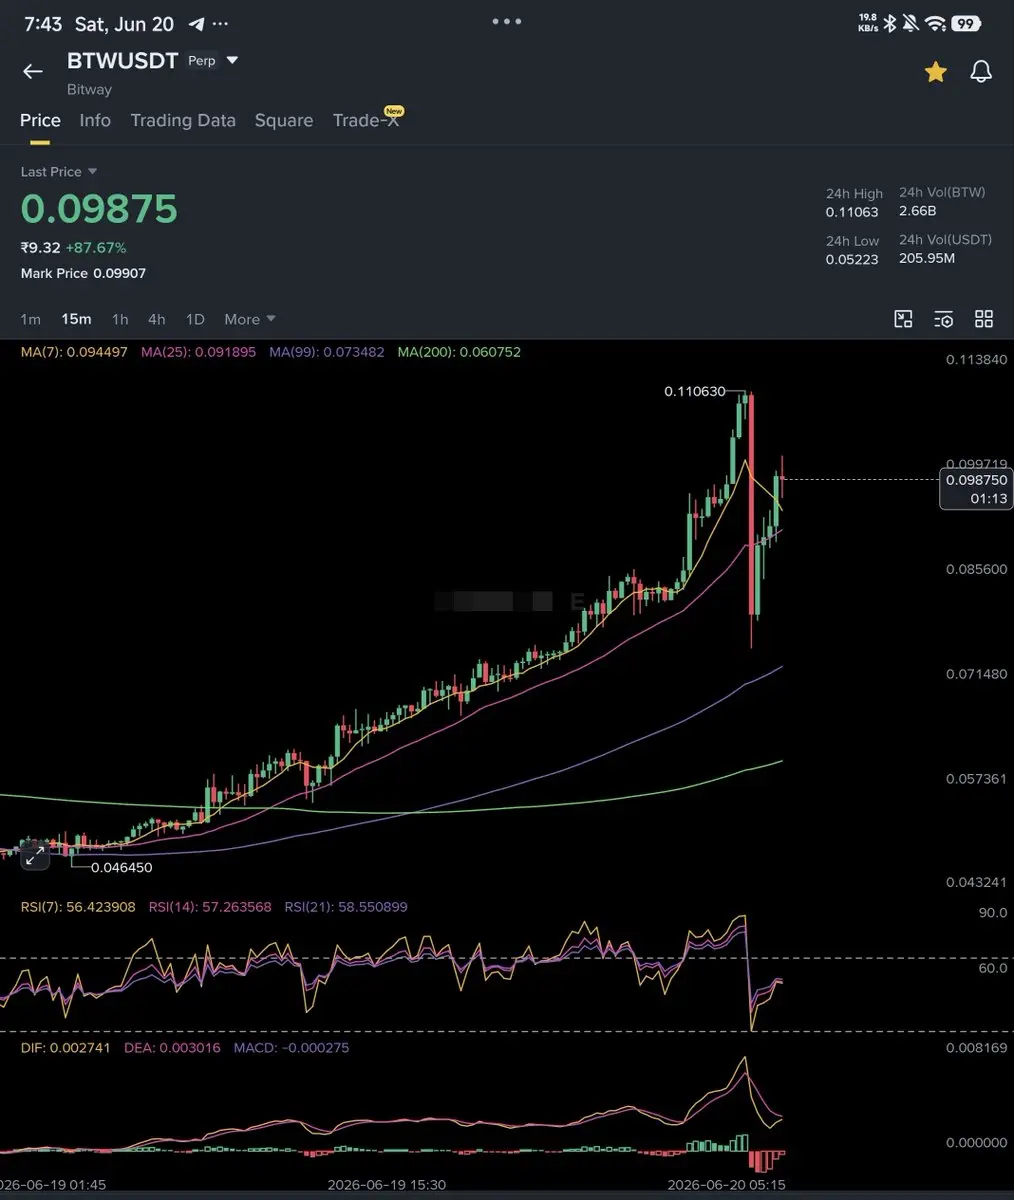Screen dimensions: 1014x1200
Task: Toggle the favorite star icon
Action: point(935,71)
